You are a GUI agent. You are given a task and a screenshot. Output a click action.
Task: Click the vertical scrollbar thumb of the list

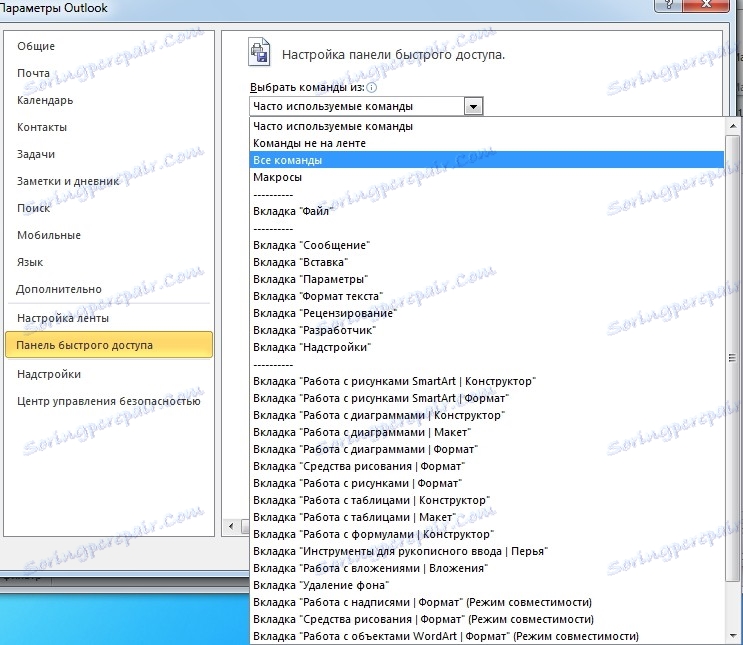(733, 358)
